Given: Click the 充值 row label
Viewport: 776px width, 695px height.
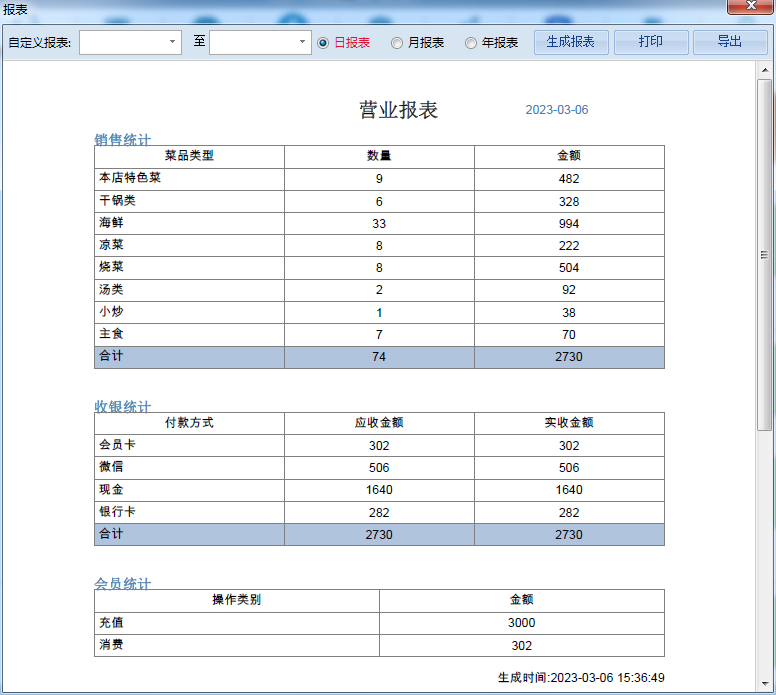Looking at the screenshot, I should point(111,622).
